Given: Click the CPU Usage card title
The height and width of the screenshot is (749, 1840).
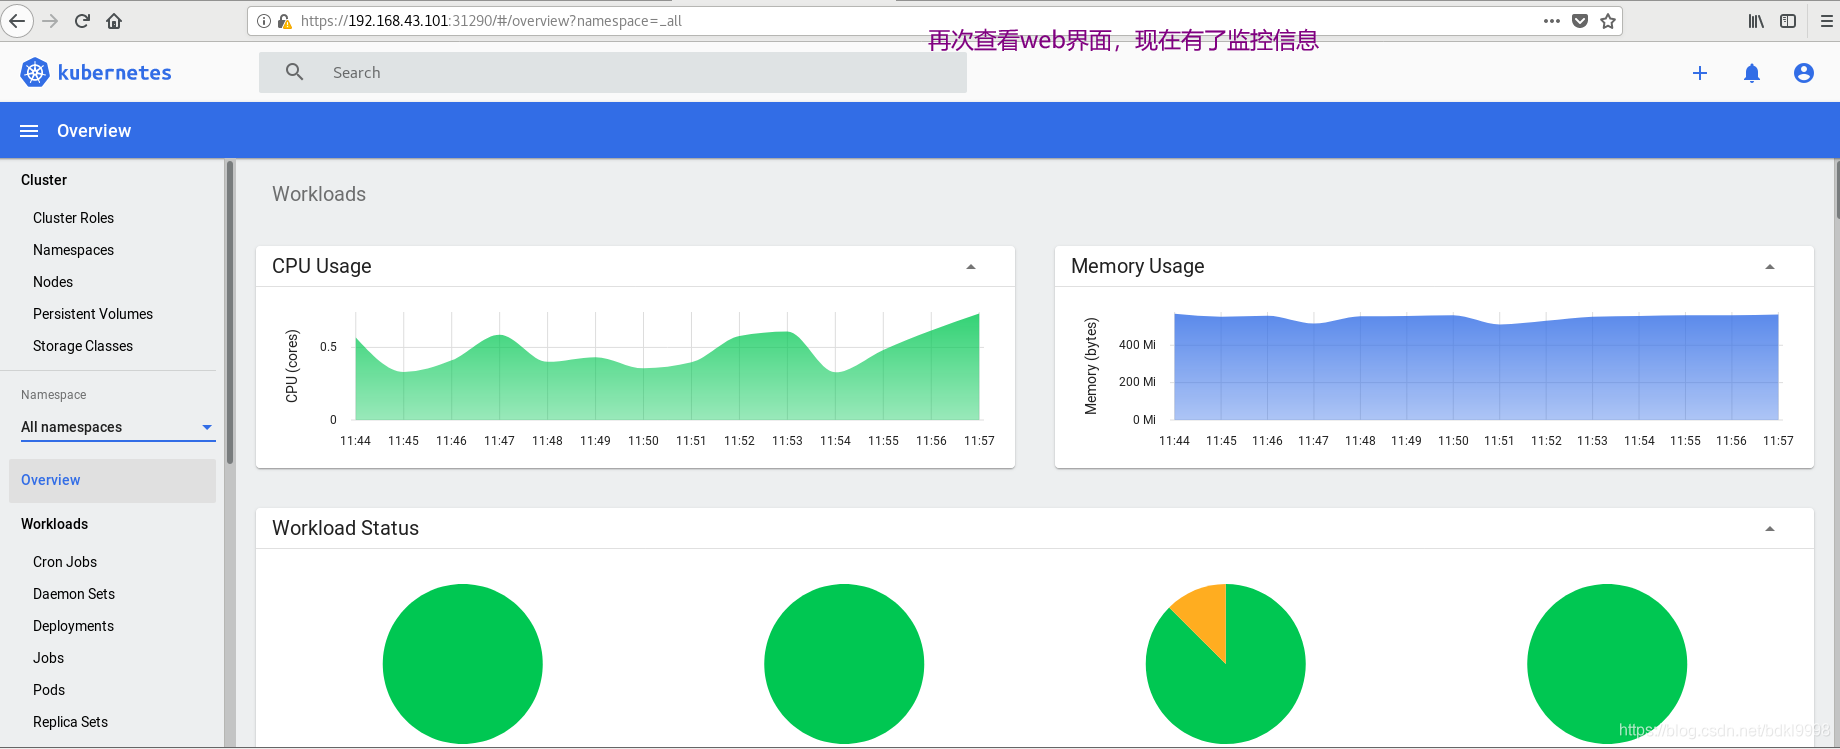Looking at the screenshot, I should click(x=322, y=266).
